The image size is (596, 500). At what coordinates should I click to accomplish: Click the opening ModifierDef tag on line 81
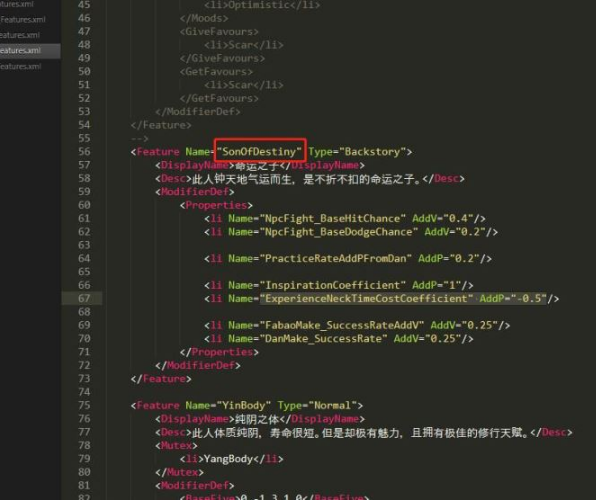coord(195,486)
